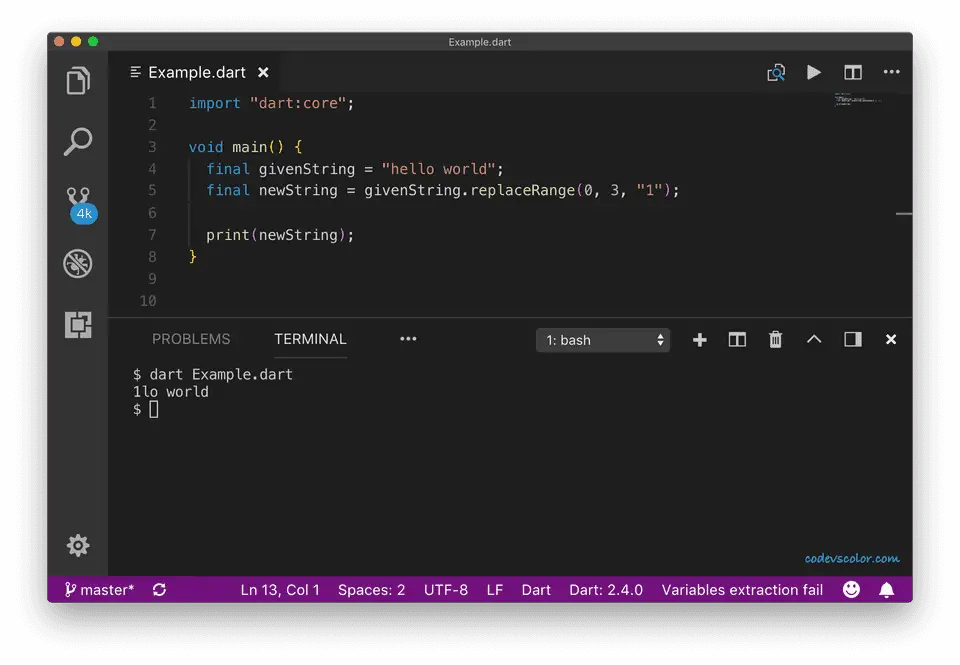Screen dimensions: 960x665
Task: Open the '1: bash' terminal dropdown
Action: click(x=603, y=340)
